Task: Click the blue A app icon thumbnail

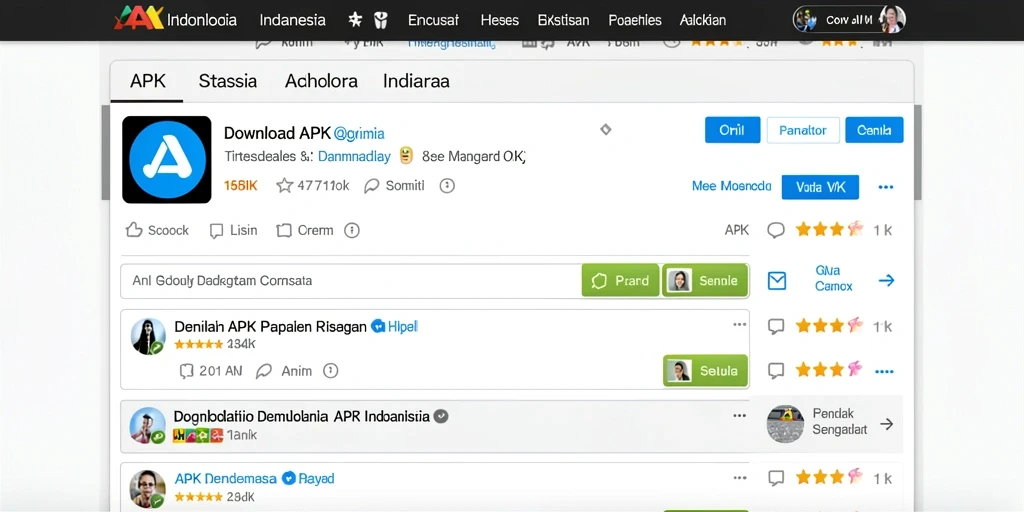Action: (167, 159)
